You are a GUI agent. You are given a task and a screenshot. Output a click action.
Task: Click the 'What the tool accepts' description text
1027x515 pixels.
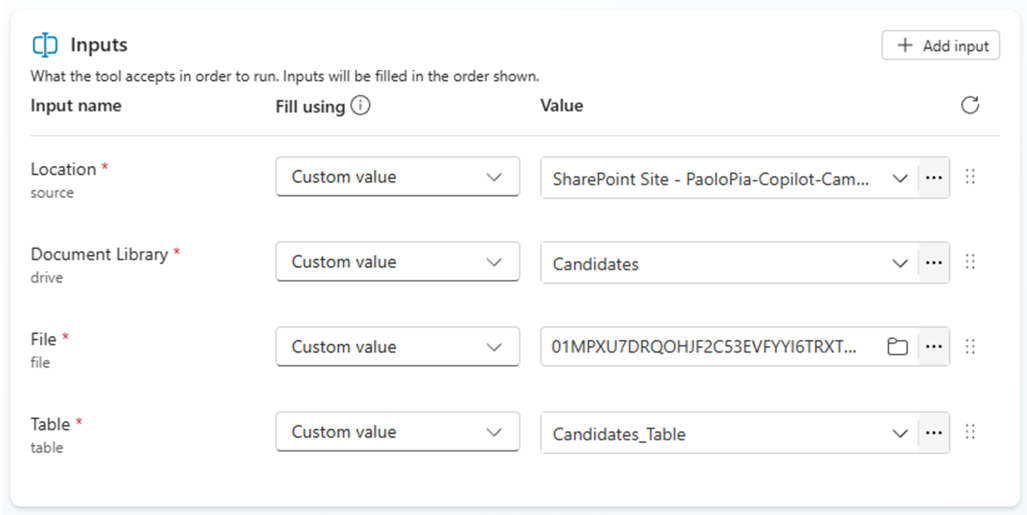coord(285,76)
